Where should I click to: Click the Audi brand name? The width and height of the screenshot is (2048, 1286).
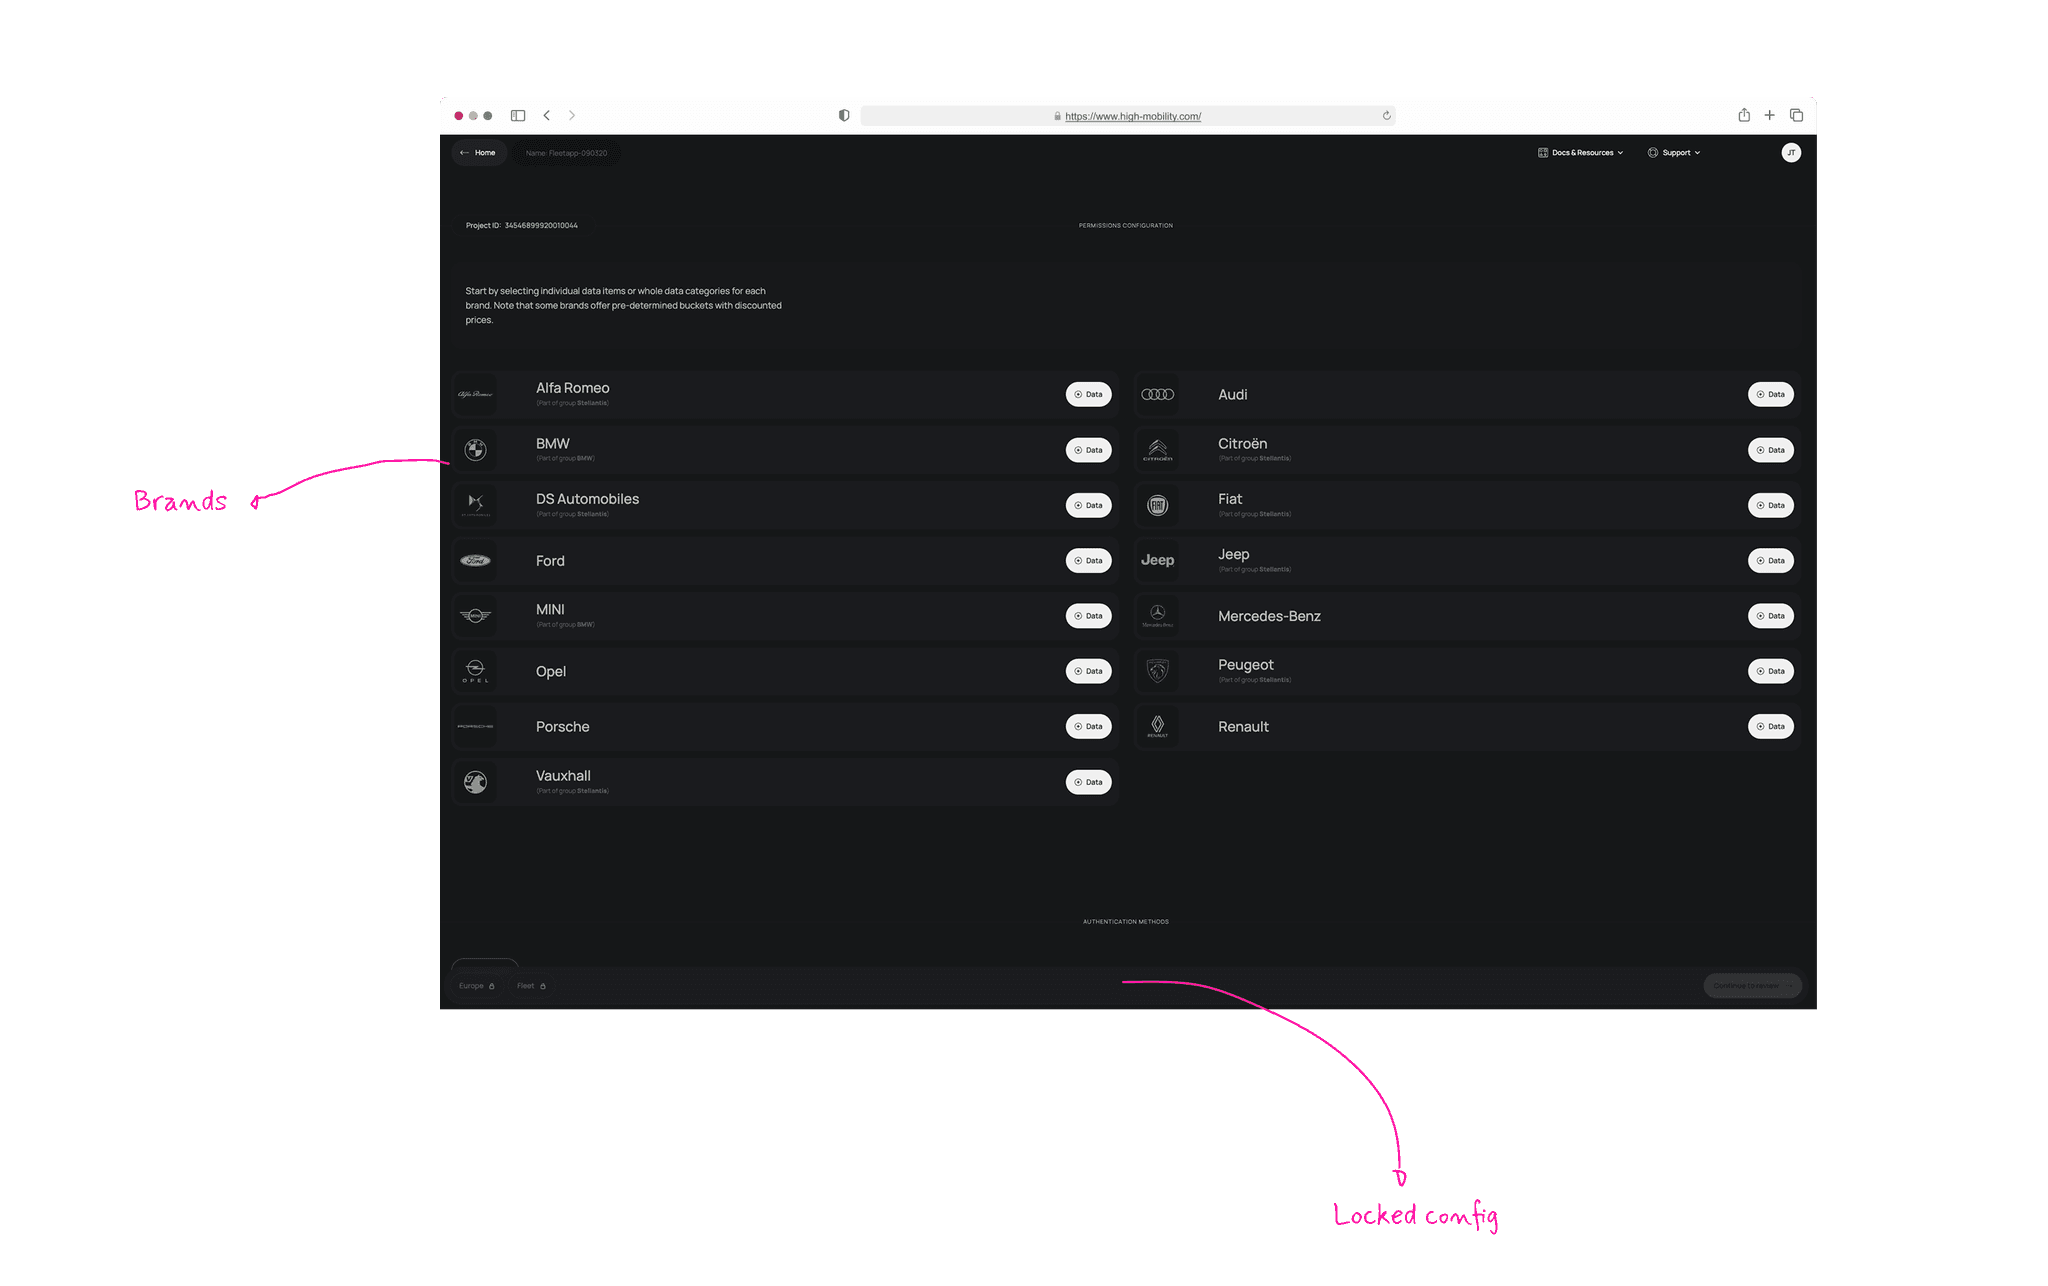point(1232,395)
